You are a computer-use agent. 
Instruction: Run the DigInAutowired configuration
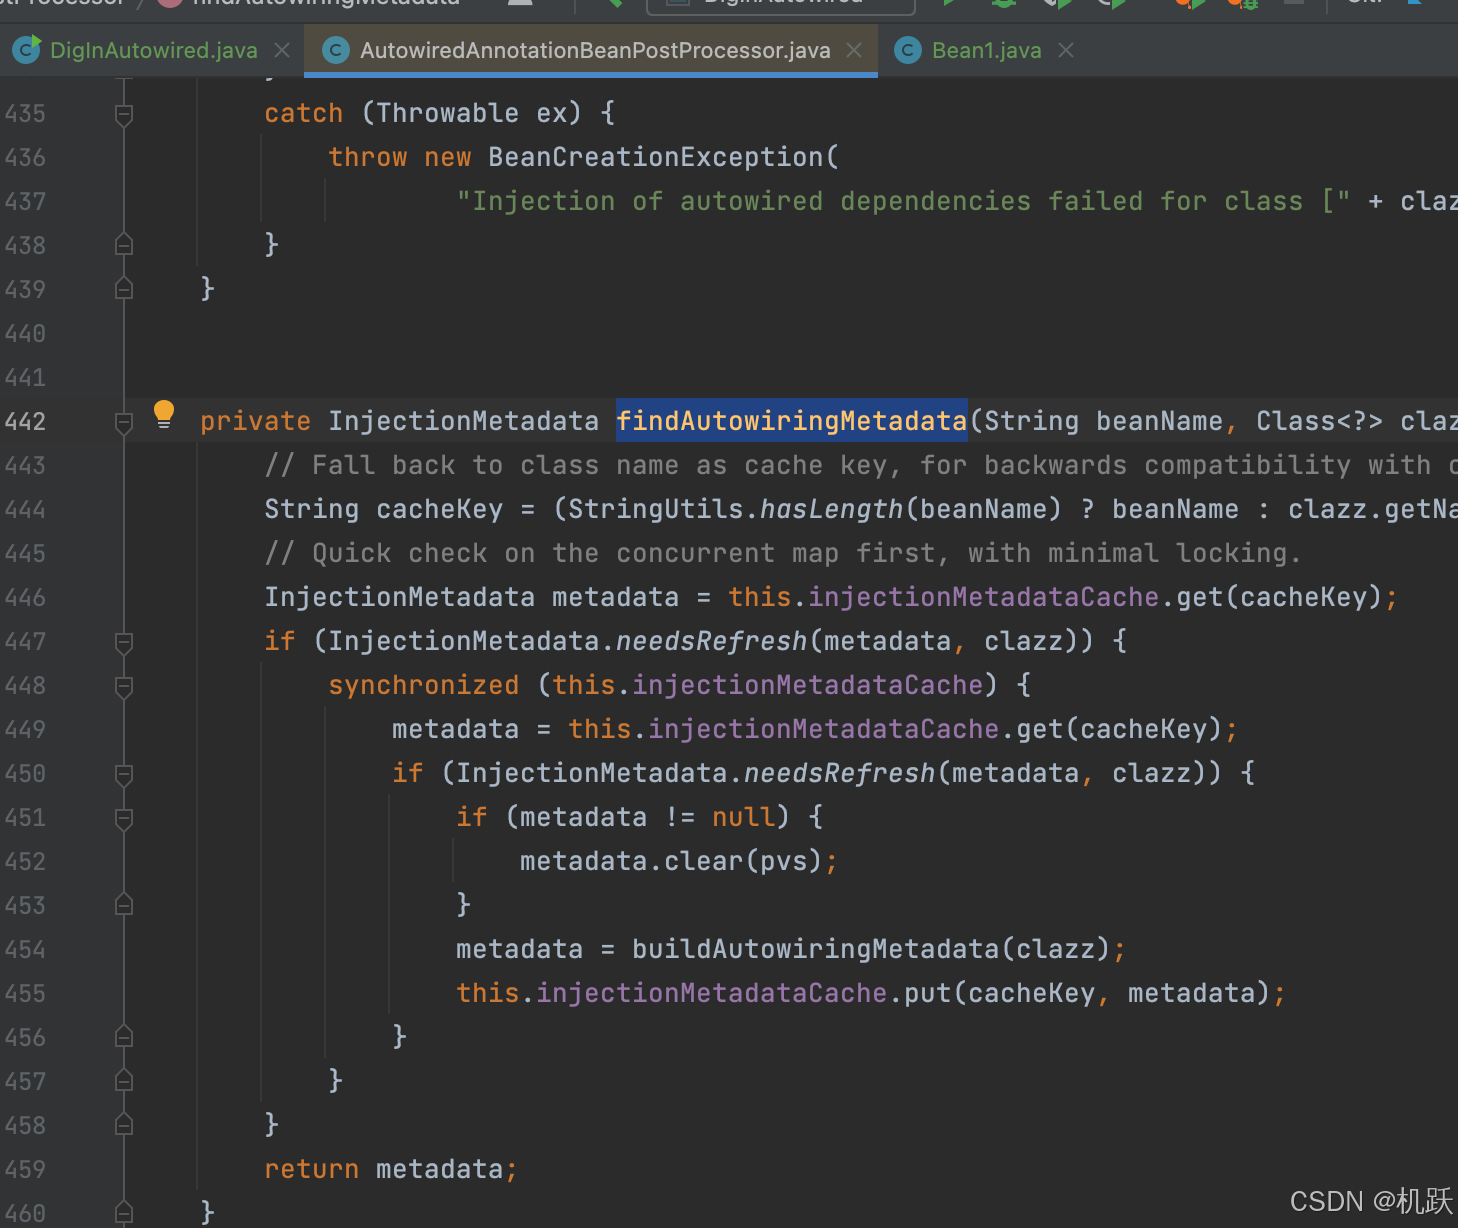(949, 4)
